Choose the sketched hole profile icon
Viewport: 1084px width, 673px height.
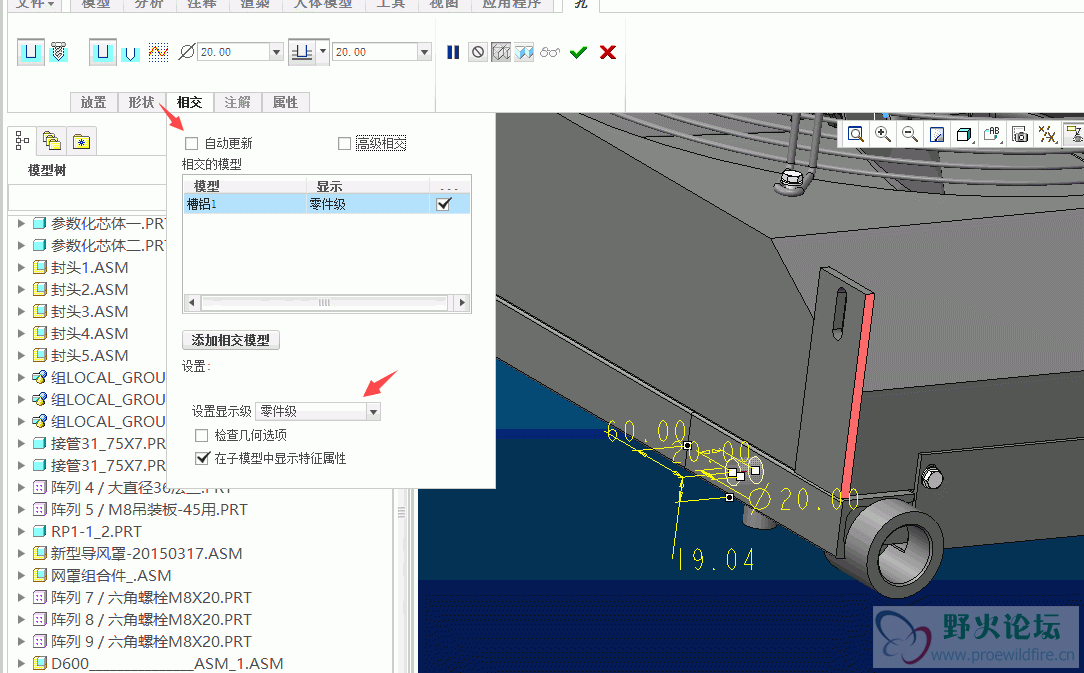pyautogui.click(x=158, y=52)
